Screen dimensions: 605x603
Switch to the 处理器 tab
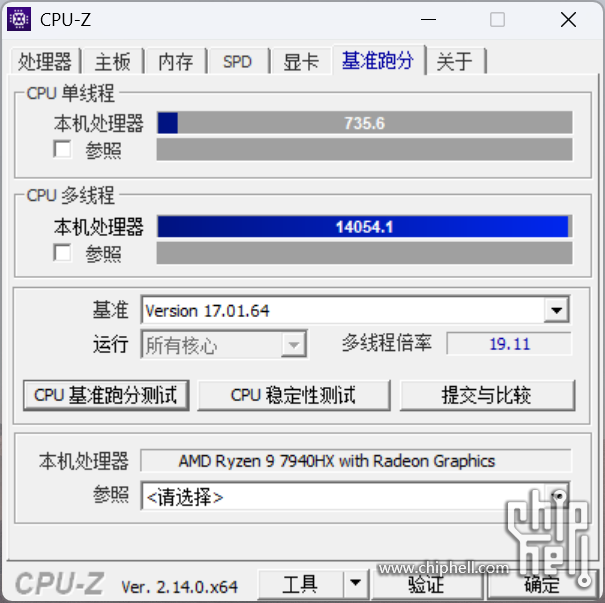pos(45,61)
